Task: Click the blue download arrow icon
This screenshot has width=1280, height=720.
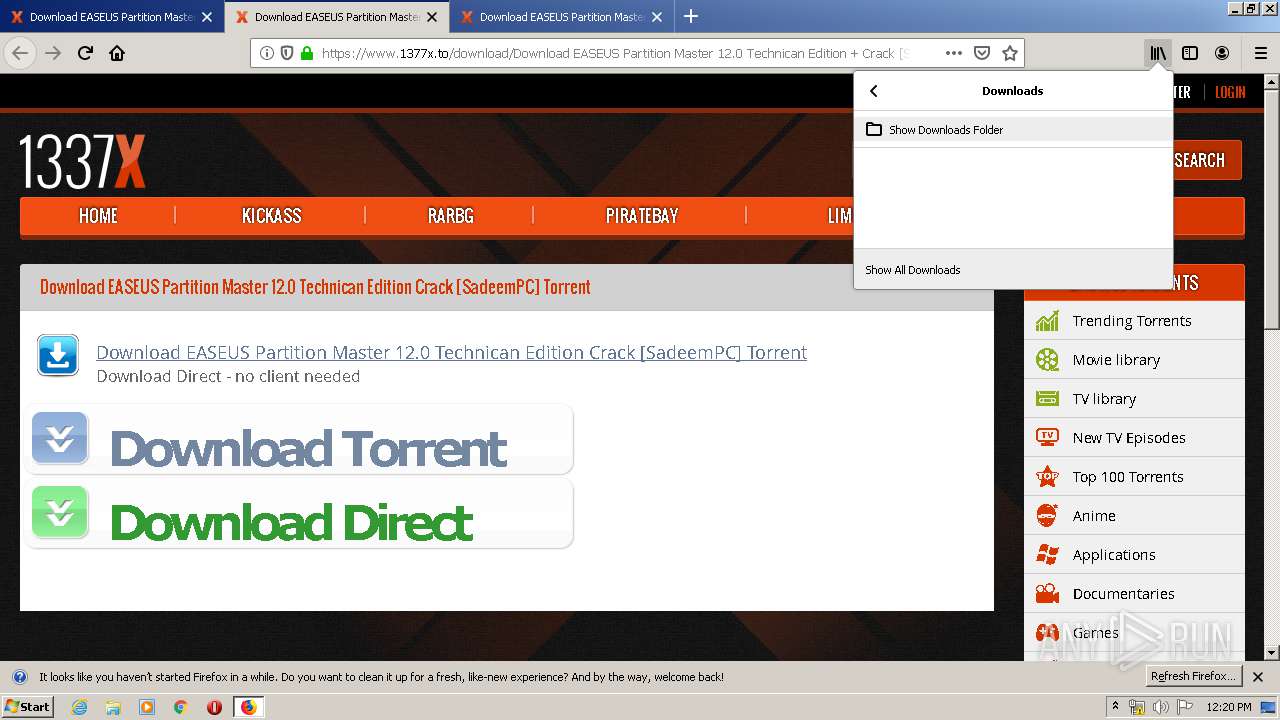Action: (58, 355)
